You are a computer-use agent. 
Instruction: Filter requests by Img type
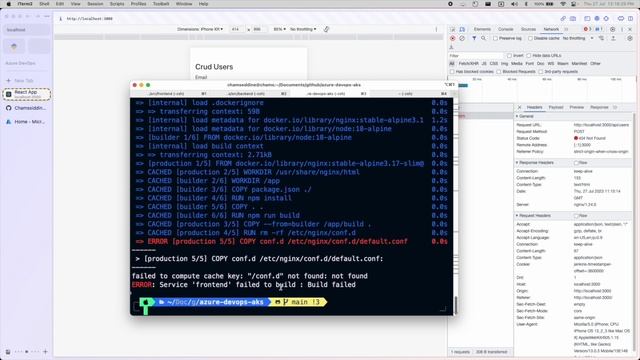[504, 64]
